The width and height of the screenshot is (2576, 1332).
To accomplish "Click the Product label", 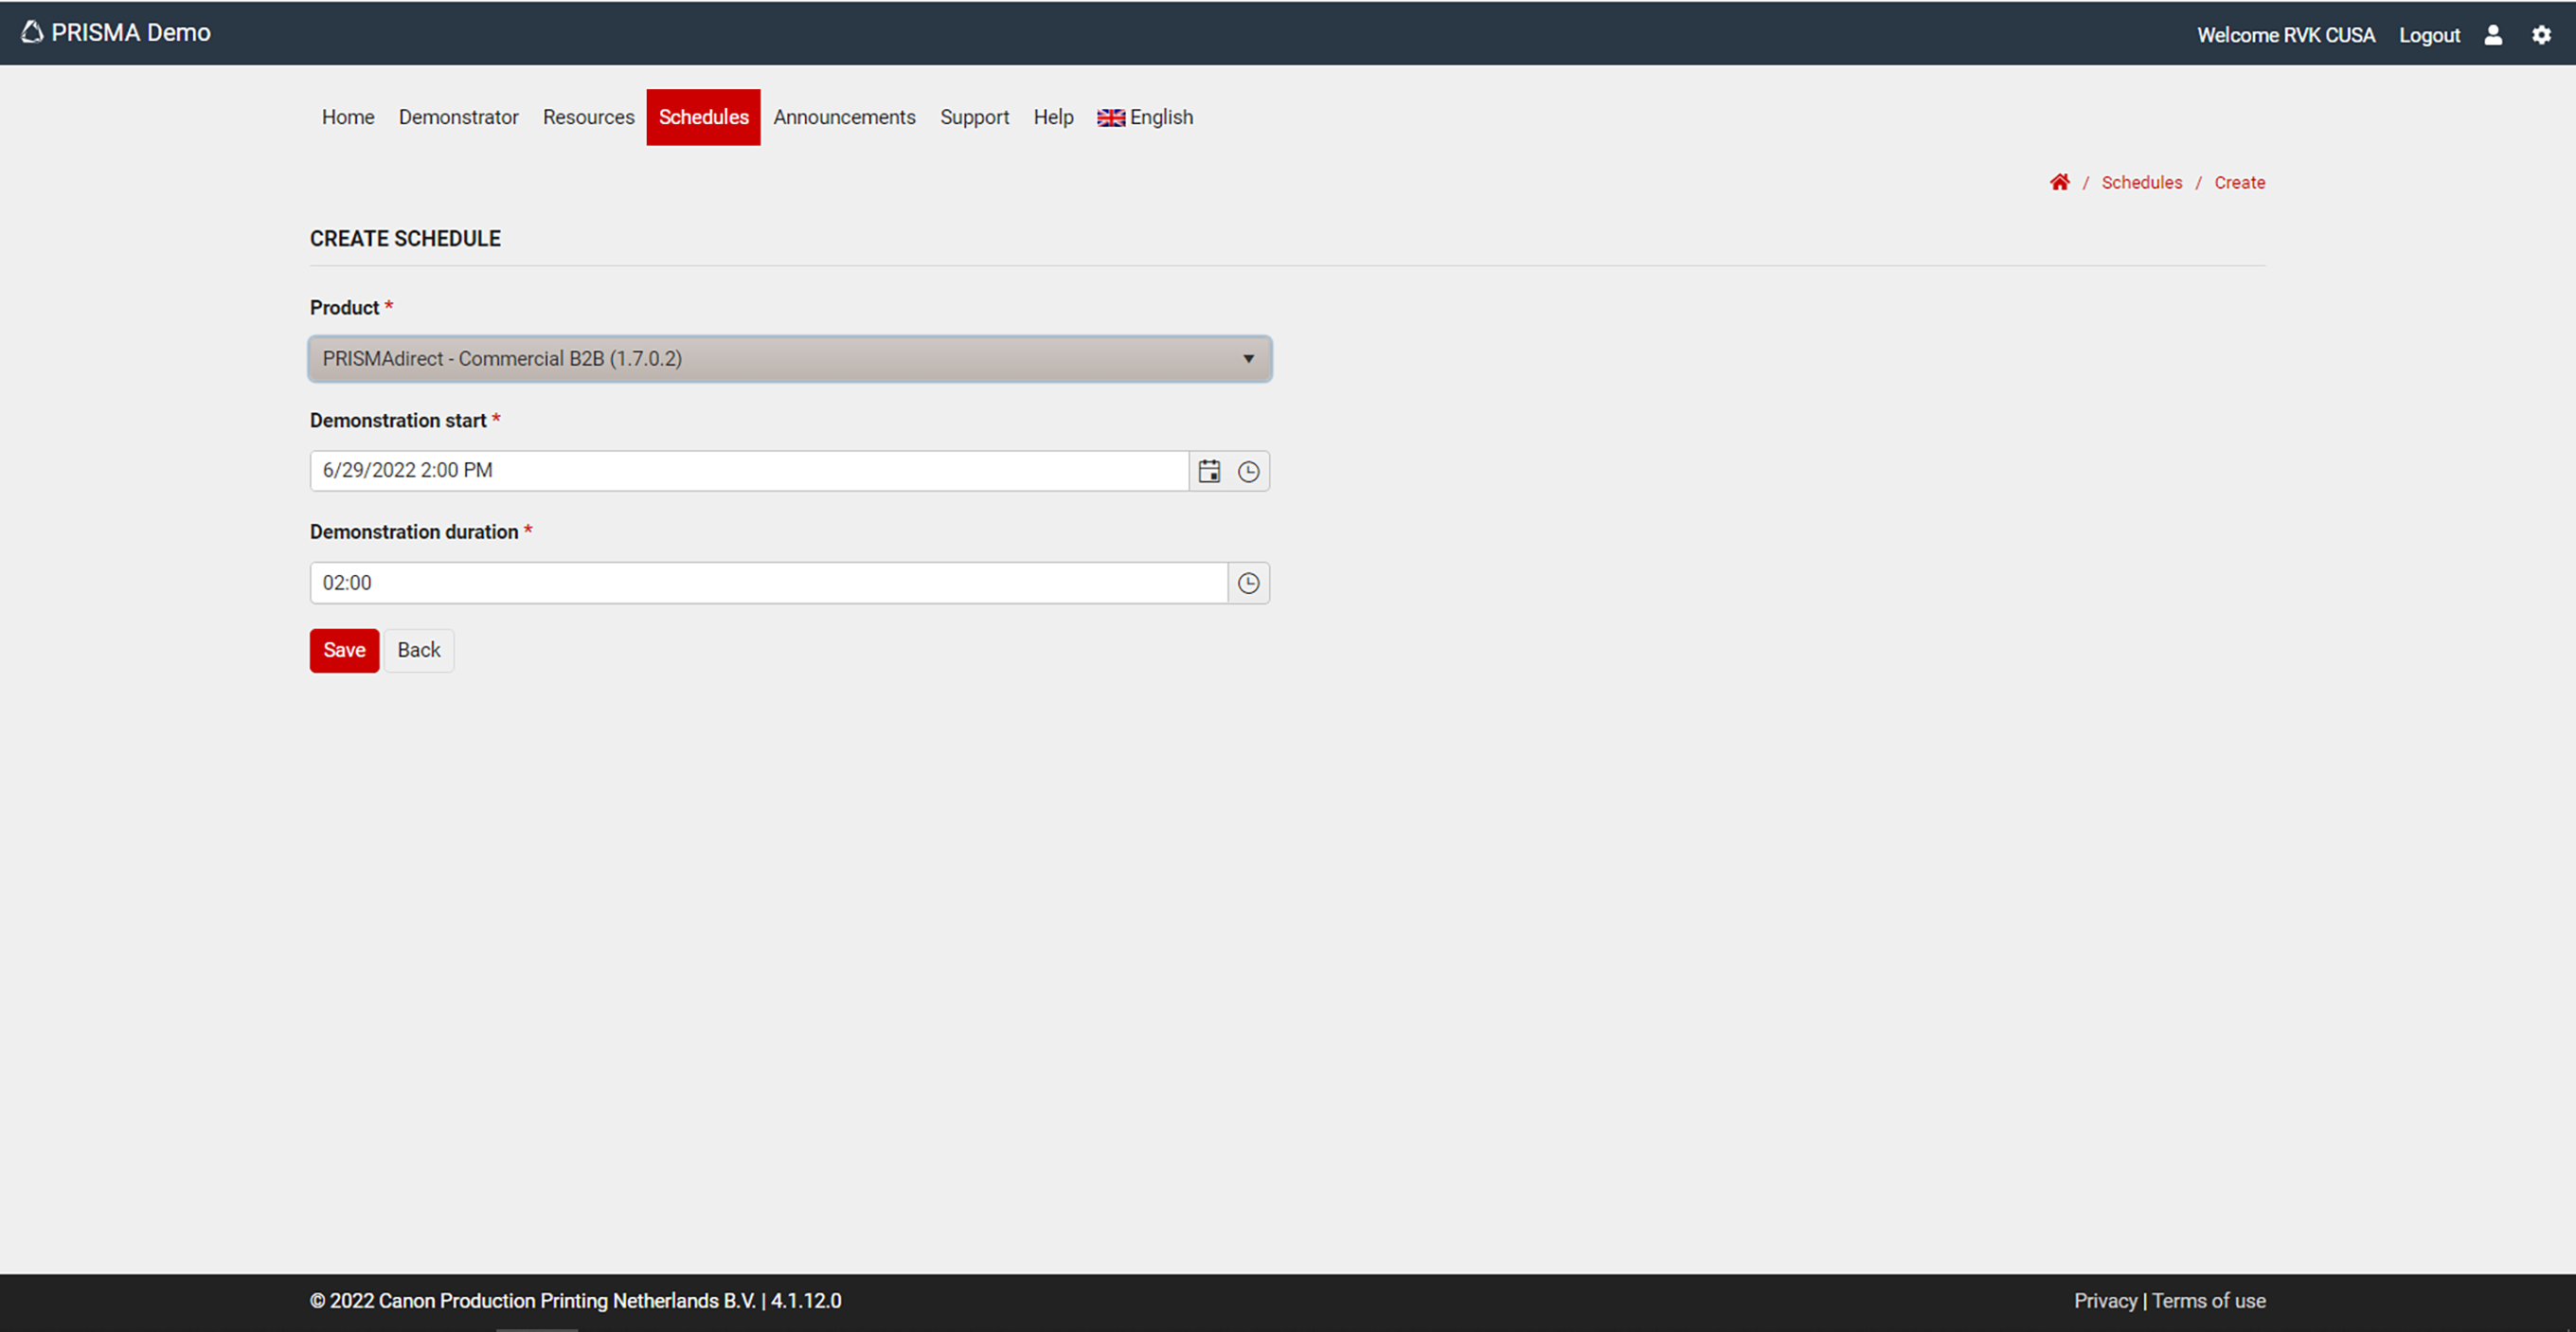I will tap(344, 308).
